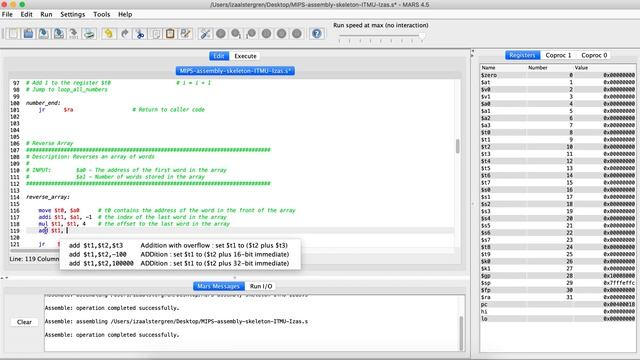Viewport: 640px width, 360px height.
Task: Place cursor on 'move $t0, $a0' line
Action: coord(59,211)
